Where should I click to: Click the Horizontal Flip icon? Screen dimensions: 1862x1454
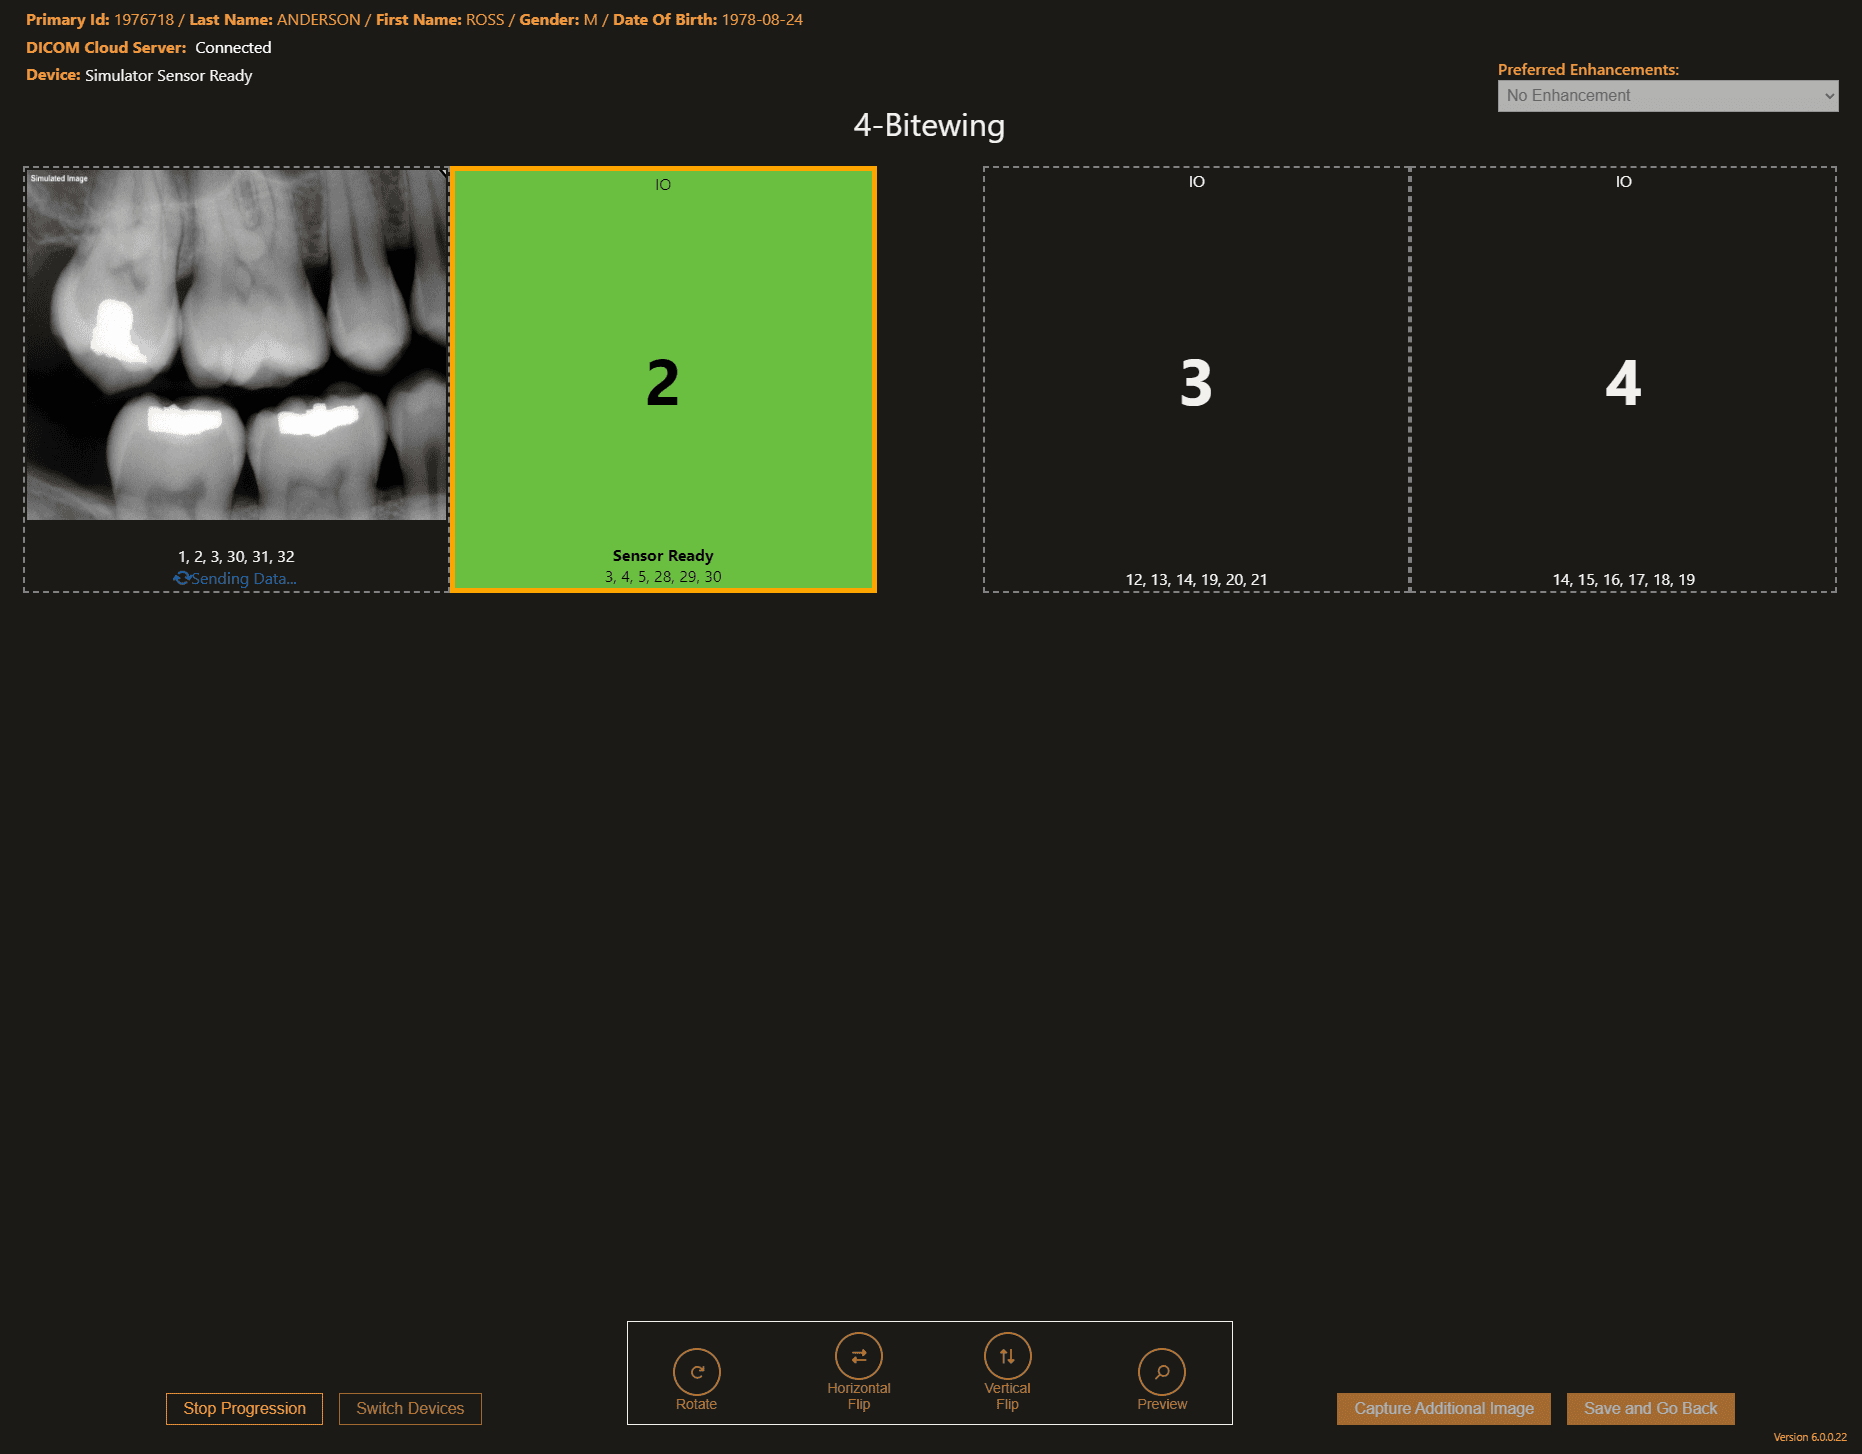coord(858,1358)
